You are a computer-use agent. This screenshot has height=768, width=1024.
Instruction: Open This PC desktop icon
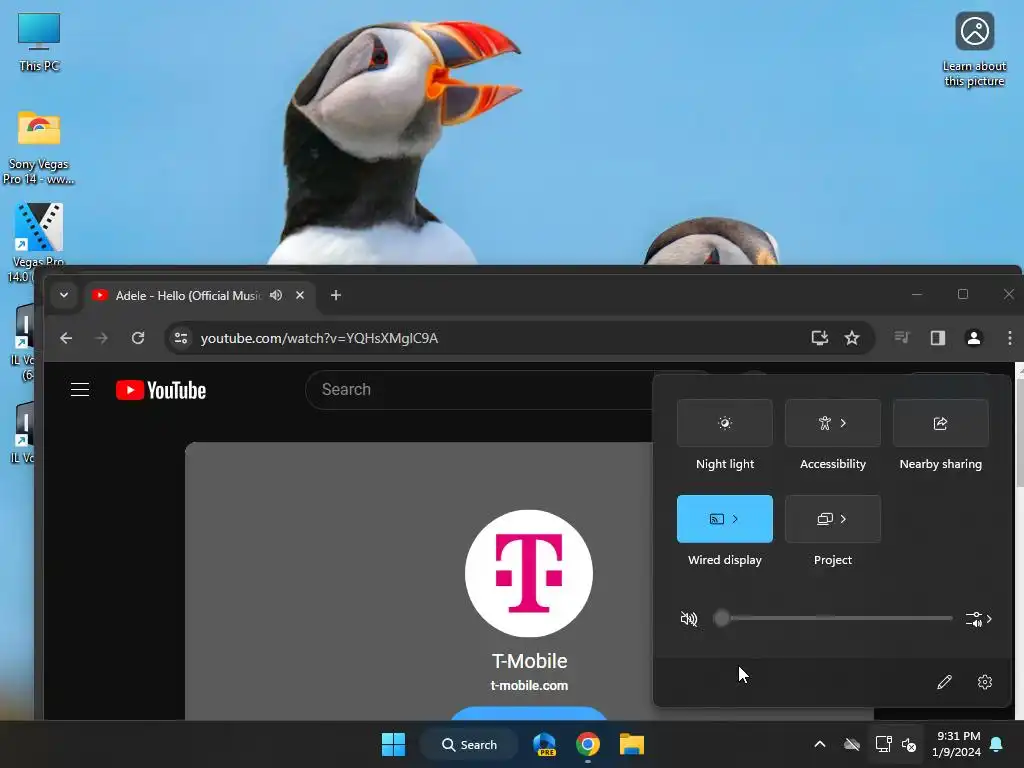39,42
